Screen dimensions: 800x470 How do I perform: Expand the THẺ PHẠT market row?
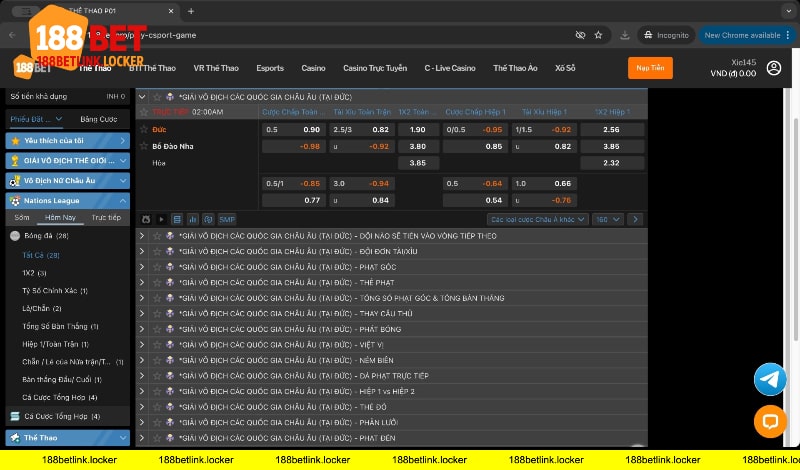pyautogui.click(x=142, y=283)
